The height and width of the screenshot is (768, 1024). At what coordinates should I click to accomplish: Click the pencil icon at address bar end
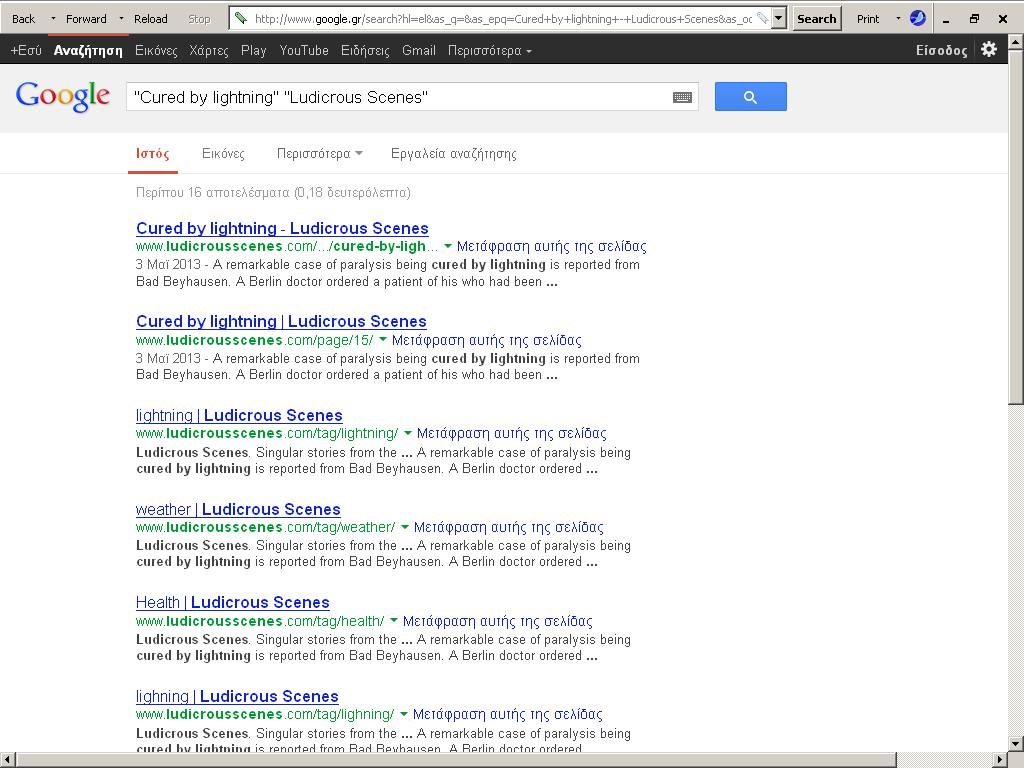coord(762,18)
